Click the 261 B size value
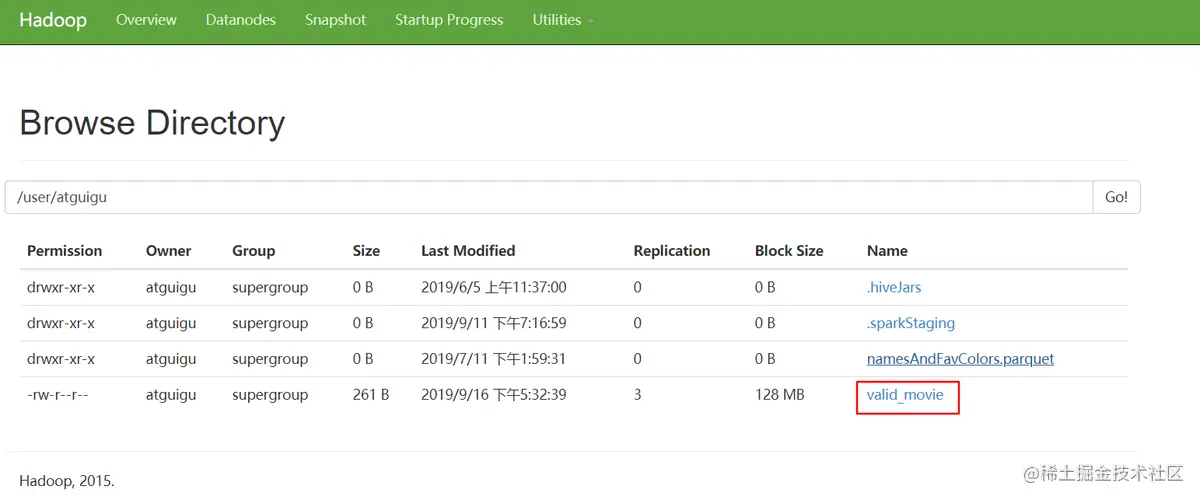 click(371, 395)
